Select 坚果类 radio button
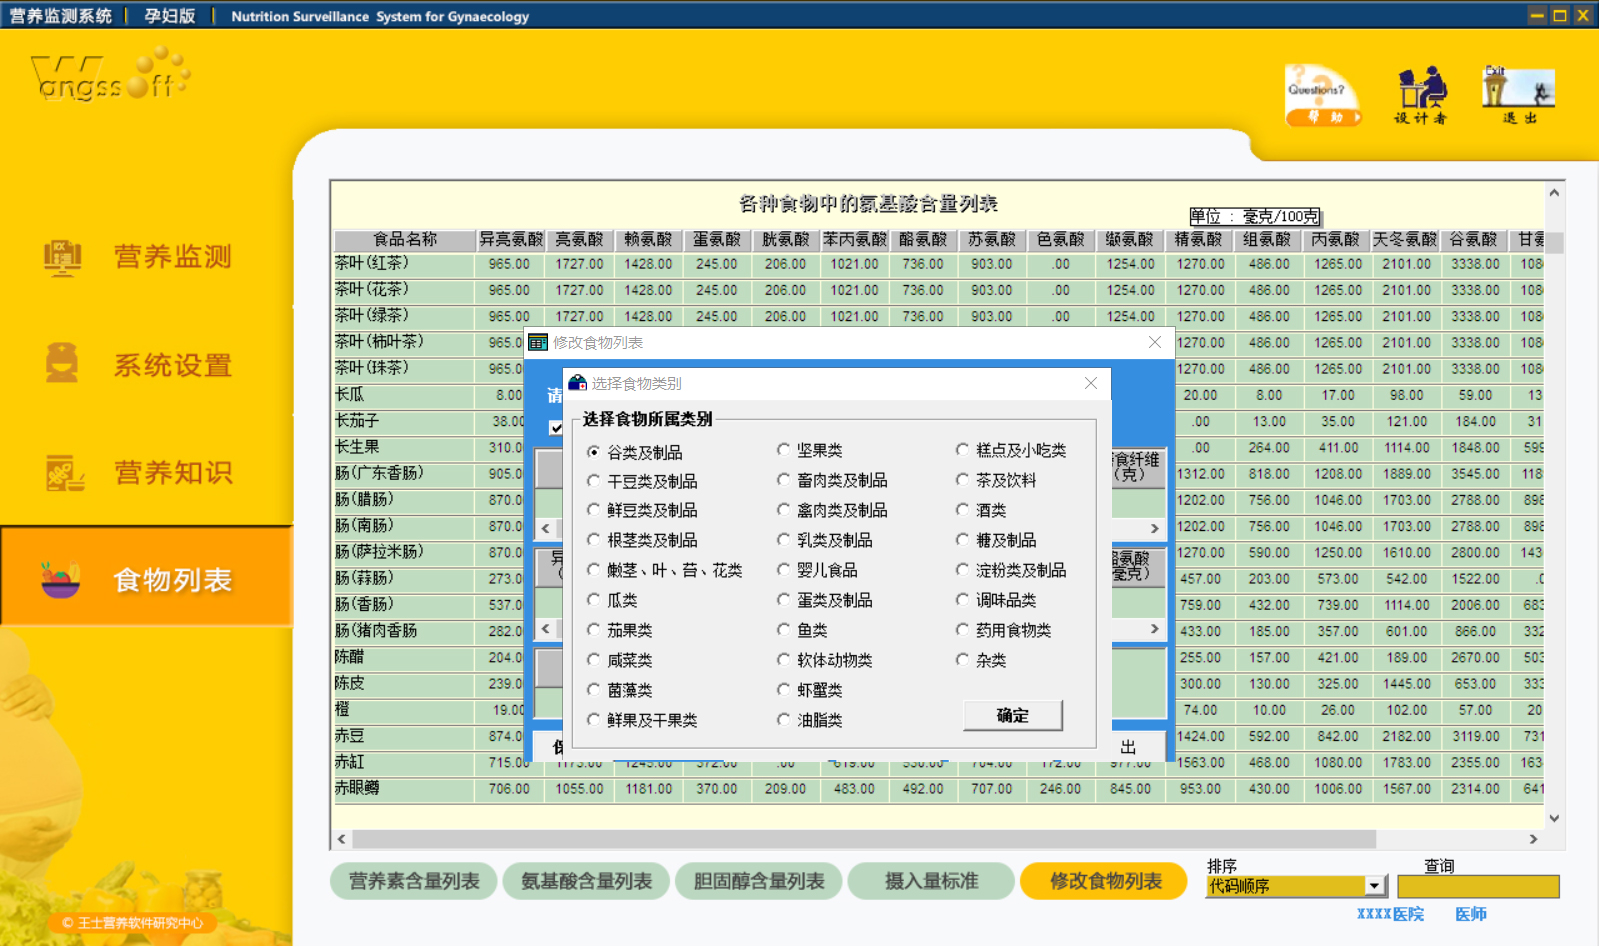 [784, 450]
